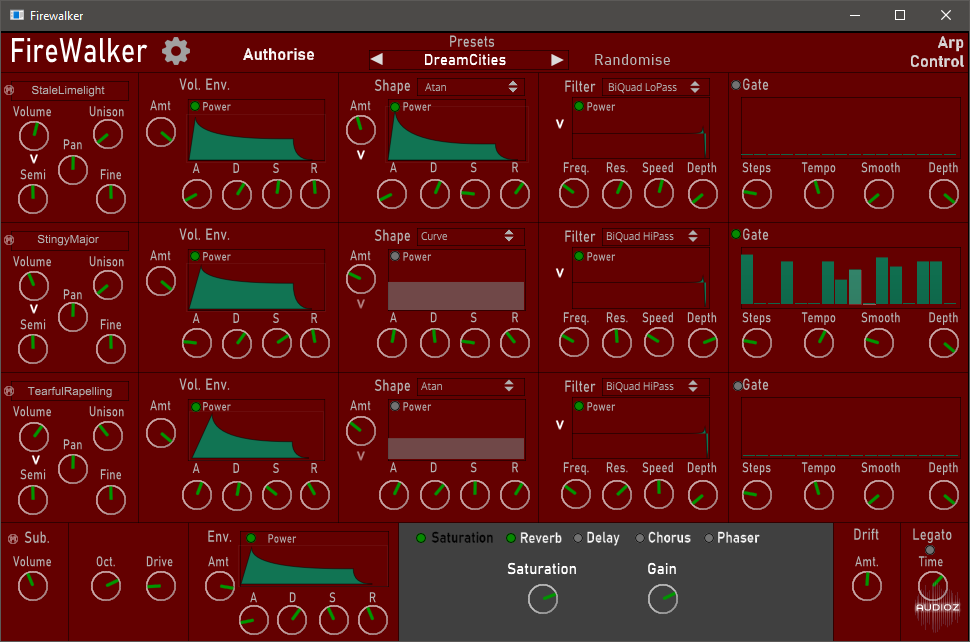
Task: Click the next preset right arrow
Action: tap(558, 60)
